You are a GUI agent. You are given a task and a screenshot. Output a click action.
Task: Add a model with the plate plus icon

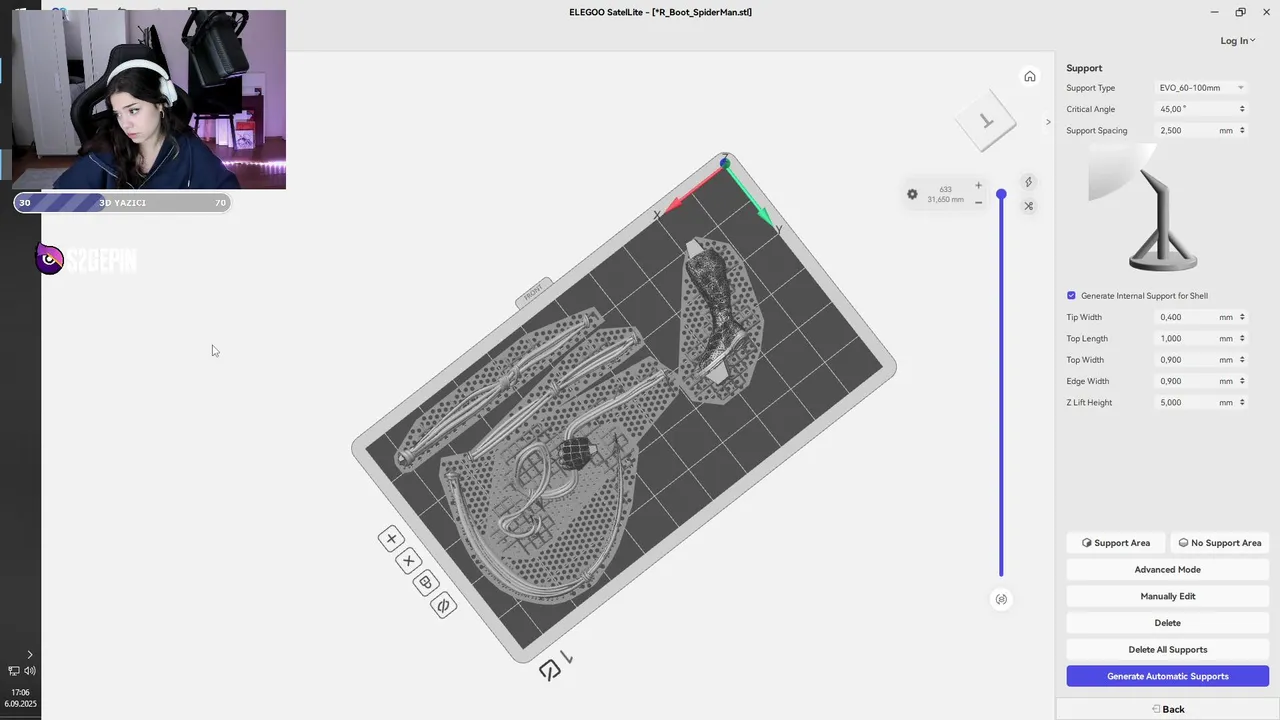[391, 538]
